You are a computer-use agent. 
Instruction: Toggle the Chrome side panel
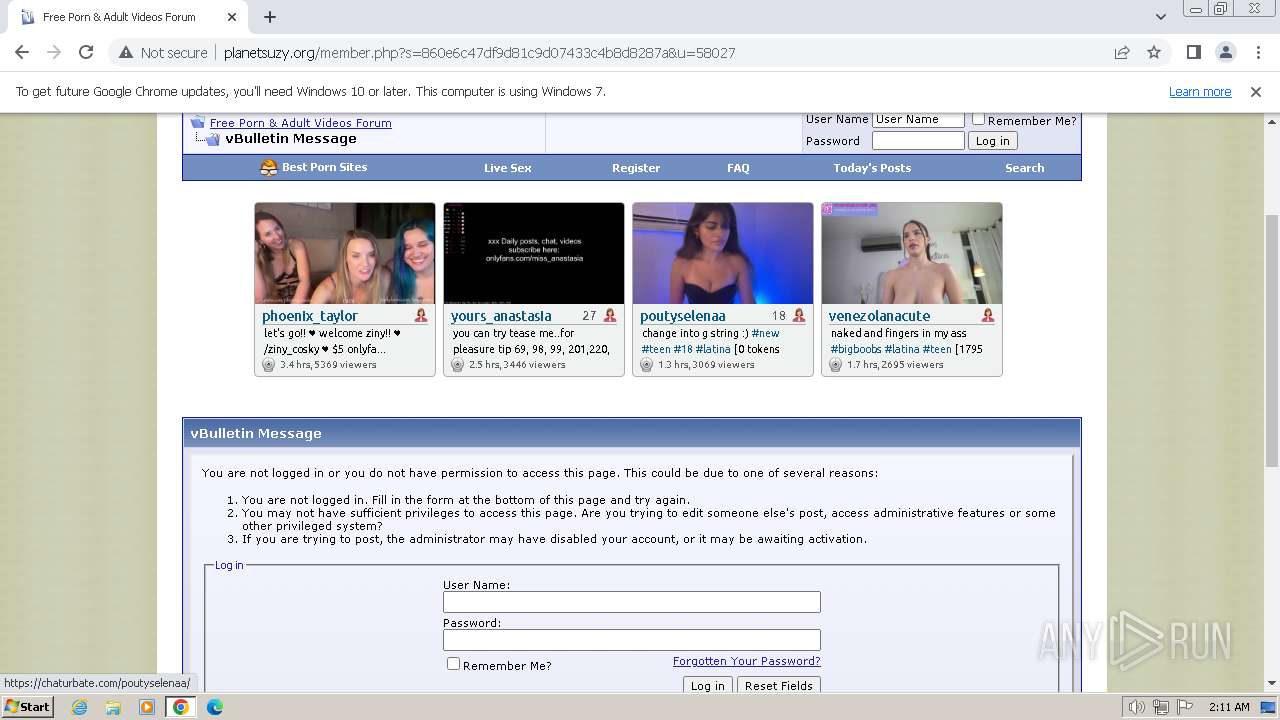point(1193,52)
